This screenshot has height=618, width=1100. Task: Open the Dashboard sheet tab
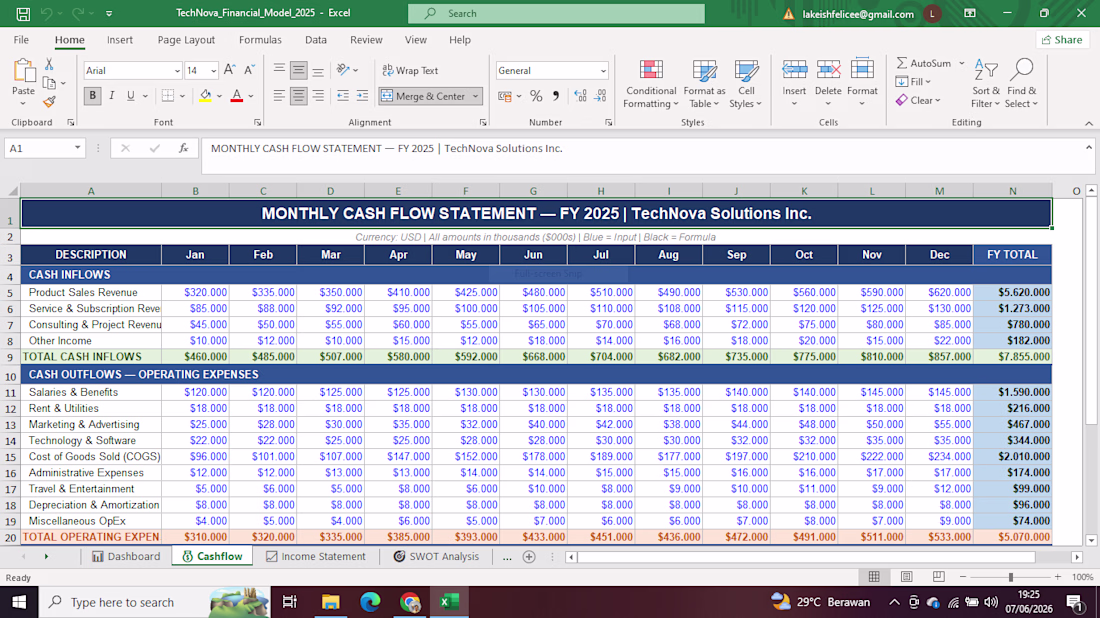126,556
